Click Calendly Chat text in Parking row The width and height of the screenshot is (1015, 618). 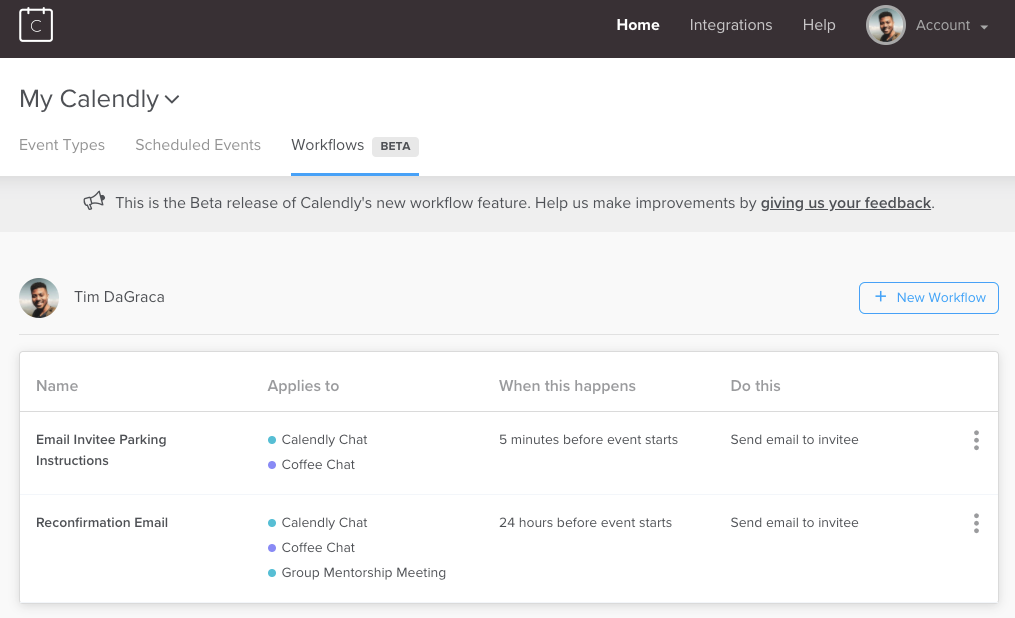point(324,439)
